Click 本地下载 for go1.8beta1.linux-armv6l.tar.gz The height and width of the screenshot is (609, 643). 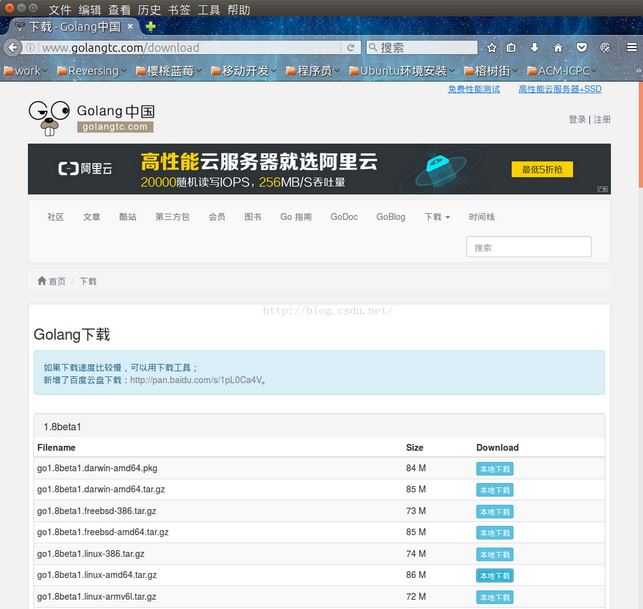[495, 598]
